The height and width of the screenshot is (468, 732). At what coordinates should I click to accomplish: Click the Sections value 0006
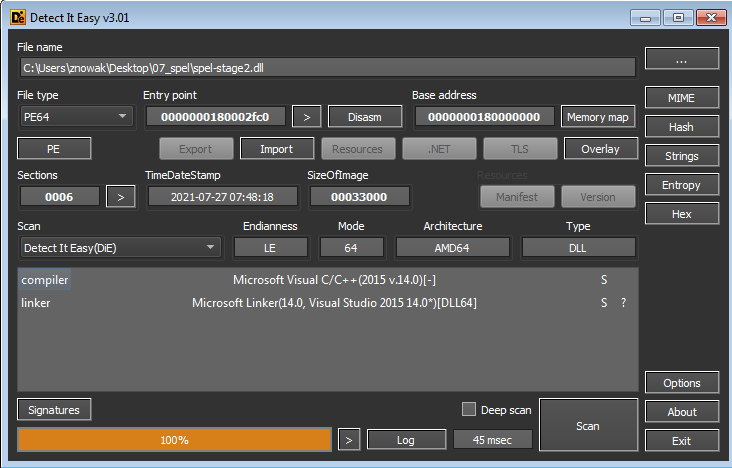(59, 197)
